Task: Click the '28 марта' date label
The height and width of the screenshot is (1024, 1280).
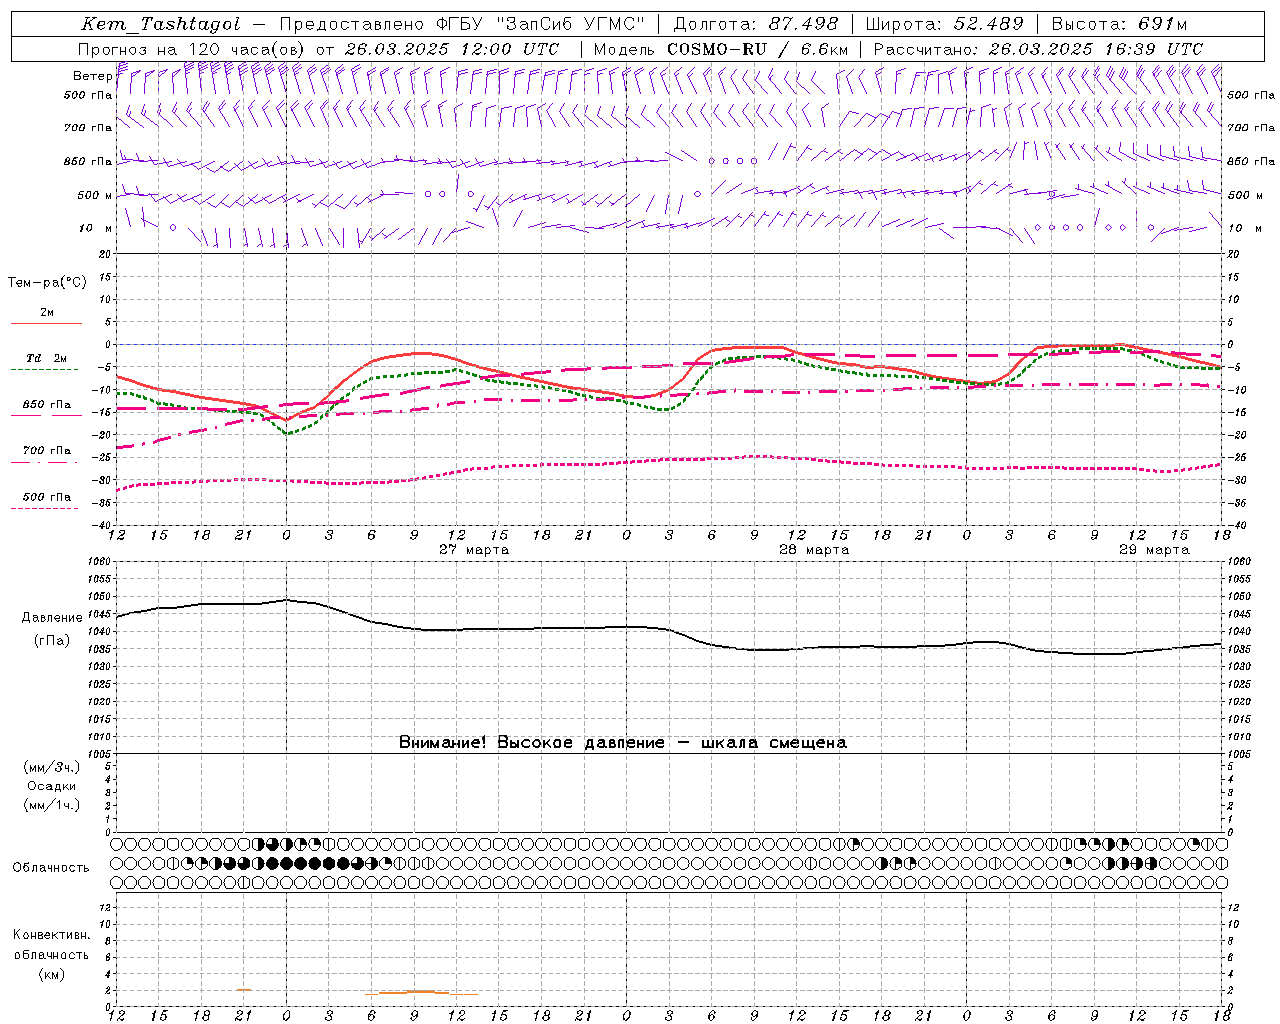Action: (814, 550)
